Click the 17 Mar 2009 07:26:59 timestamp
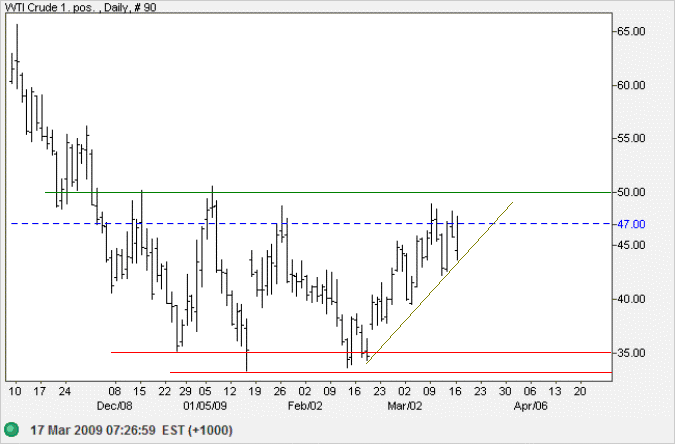 pos(93,430)
